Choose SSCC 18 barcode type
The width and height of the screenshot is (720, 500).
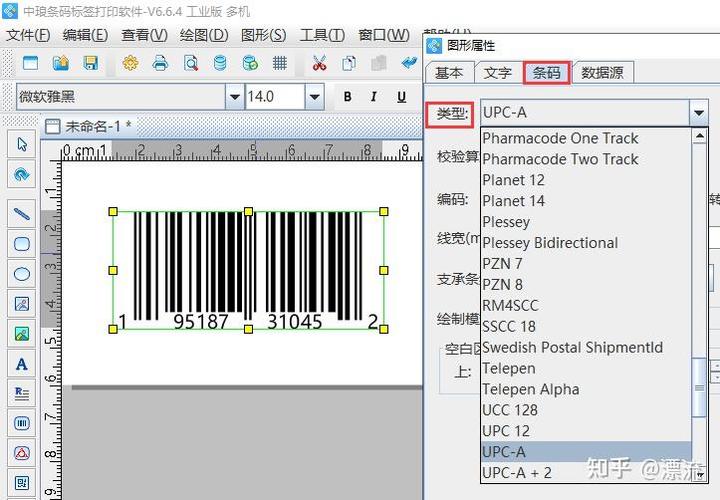[586, 326]
